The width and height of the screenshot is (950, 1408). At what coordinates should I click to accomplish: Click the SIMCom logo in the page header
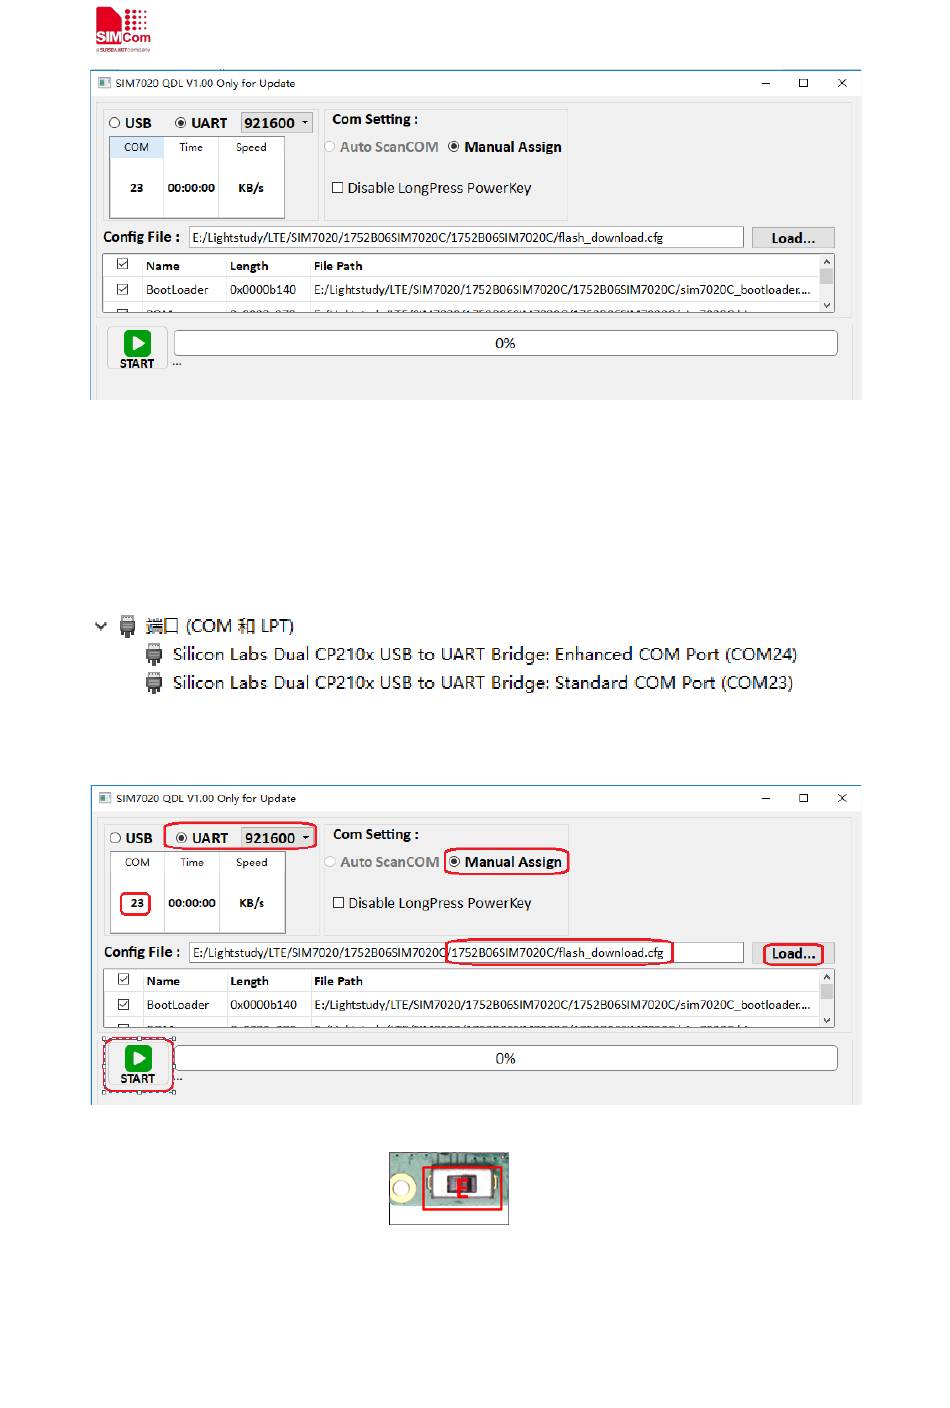coord(123,30)
